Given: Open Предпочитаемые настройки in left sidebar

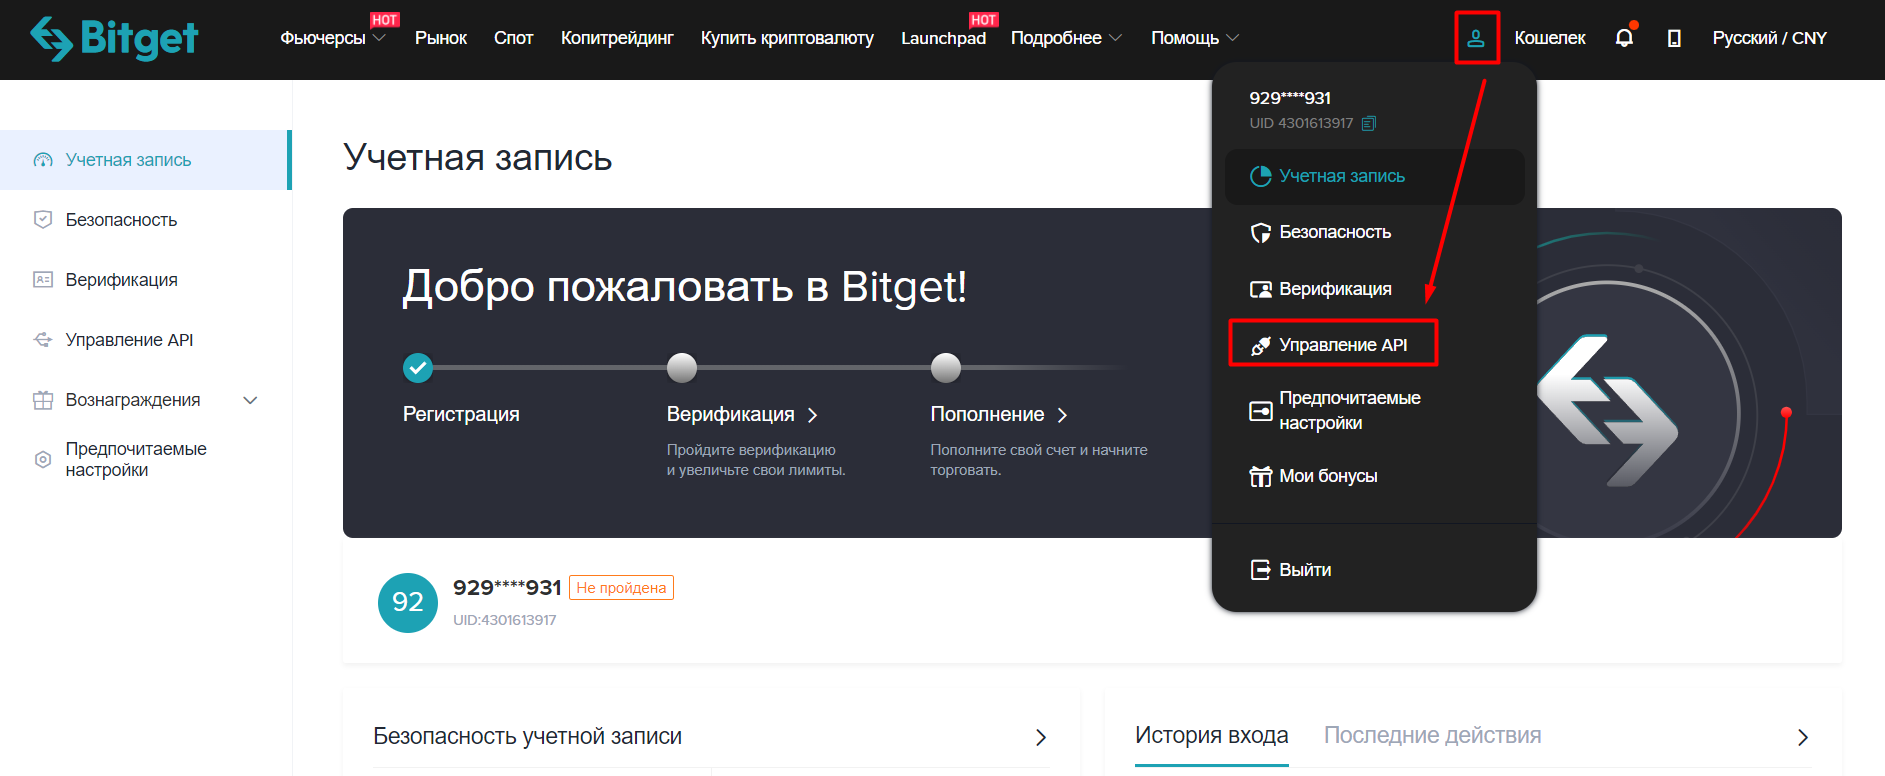Looking at the screenshot, I should [145, 460].
